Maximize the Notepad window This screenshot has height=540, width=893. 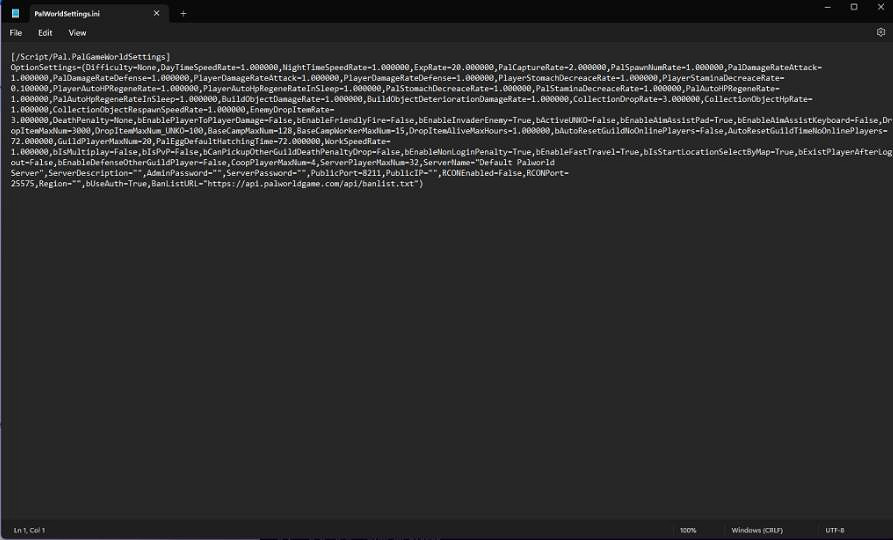coord(853,7)
